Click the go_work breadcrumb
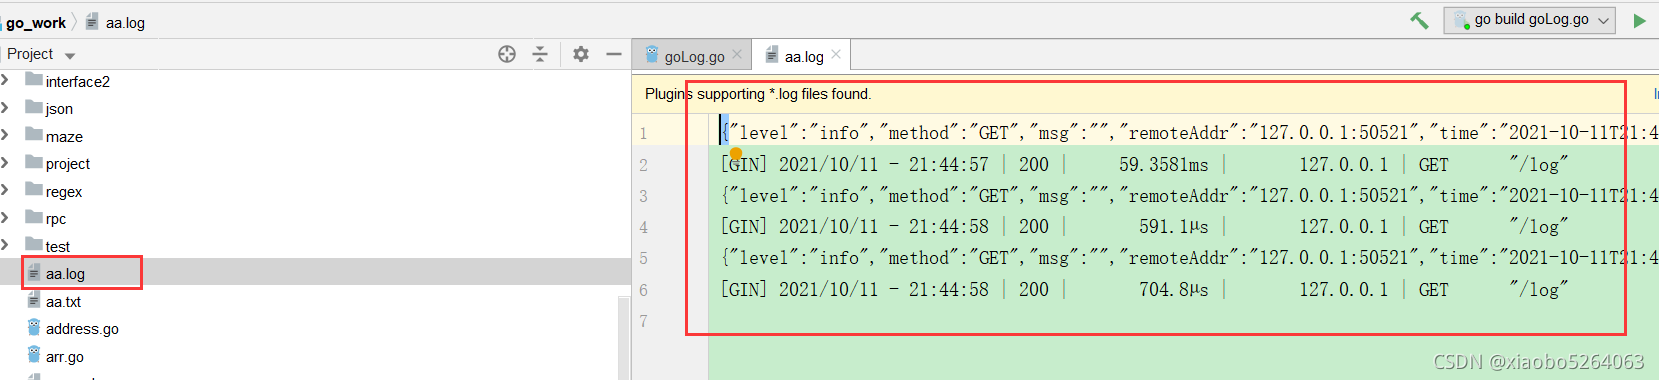 (x=36, y=22)
